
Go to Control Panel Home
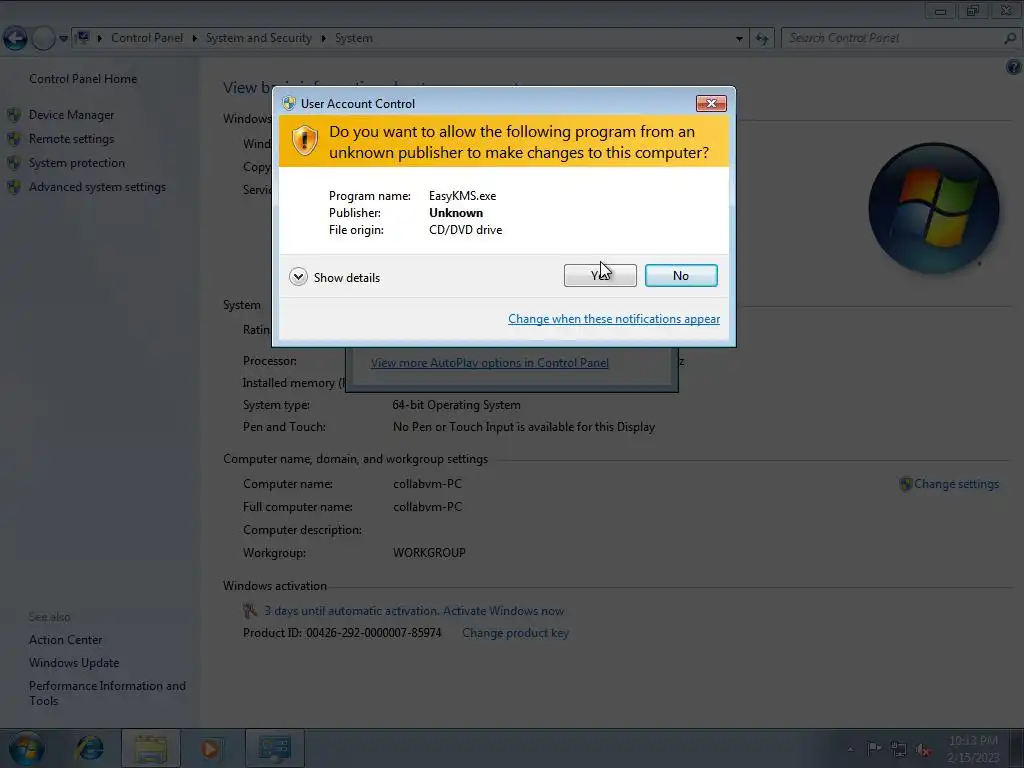point(83,79)
